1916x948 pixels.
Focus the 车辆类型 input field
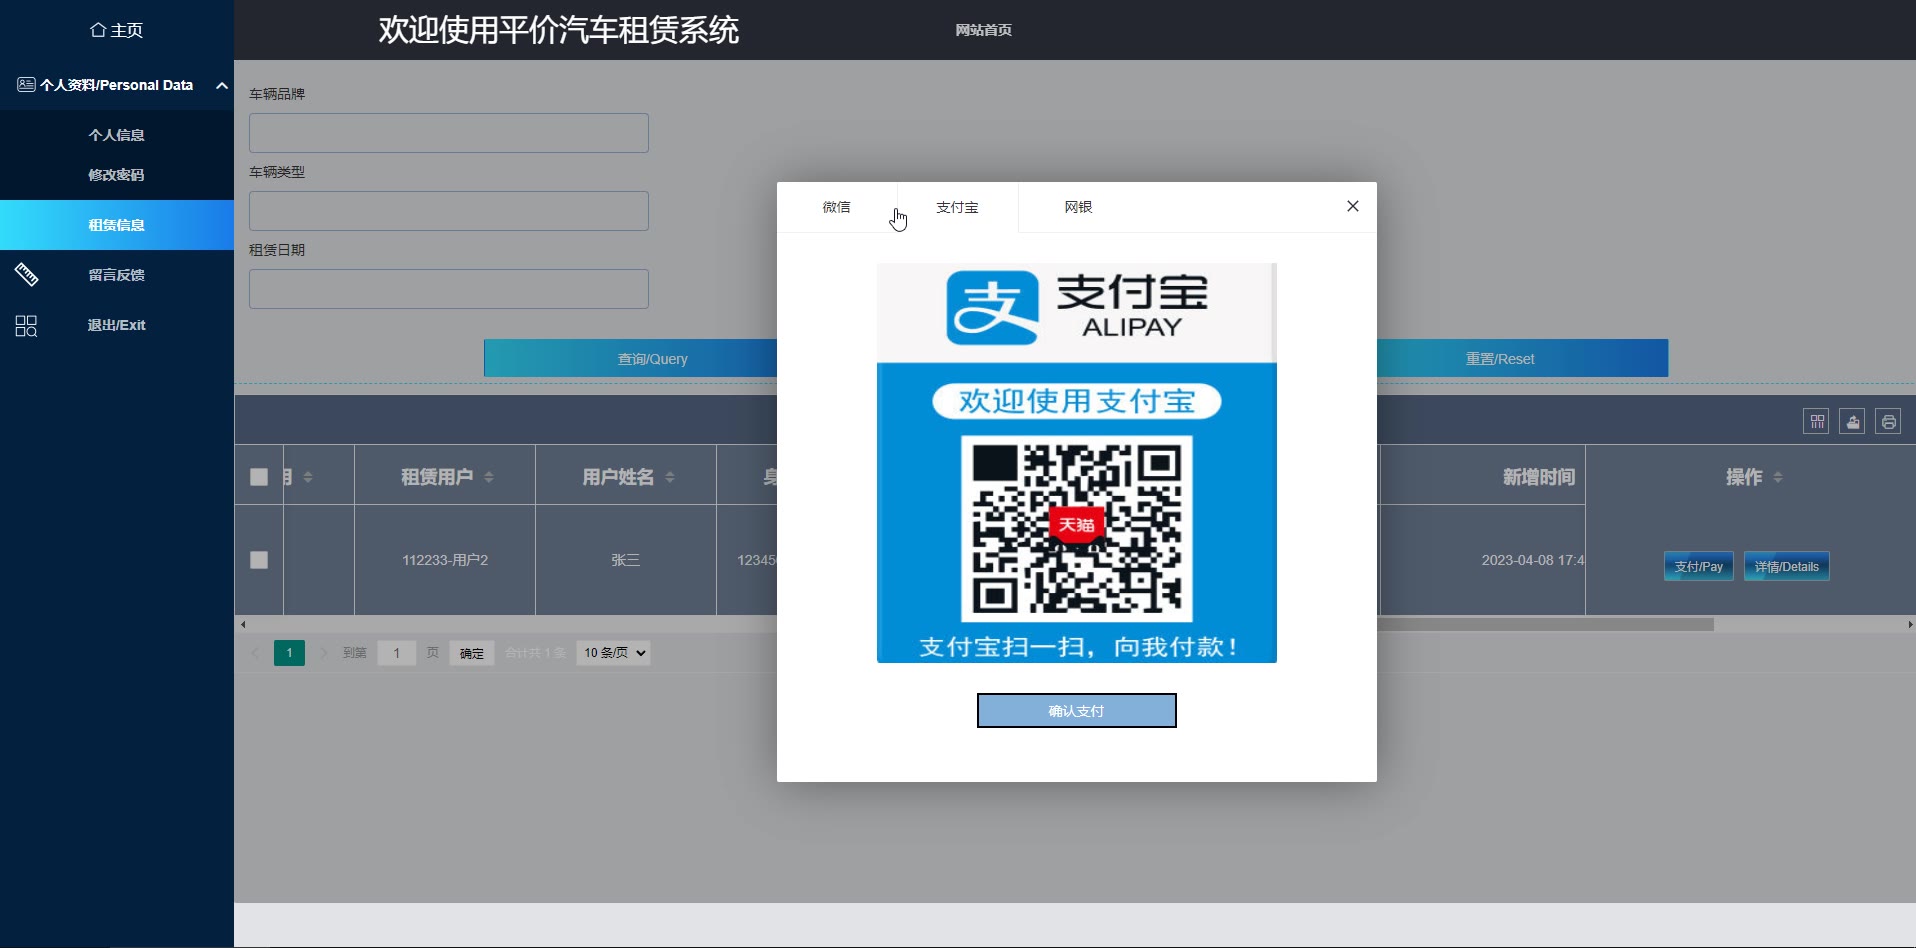(x=449, y=211)
